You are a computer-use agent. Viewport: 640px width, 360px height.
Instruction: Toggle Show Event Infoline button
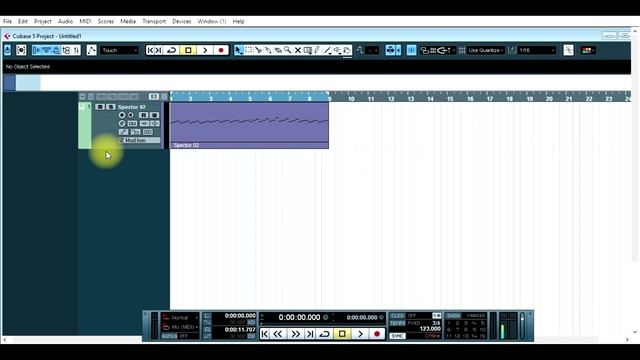[x=47, y=50]
